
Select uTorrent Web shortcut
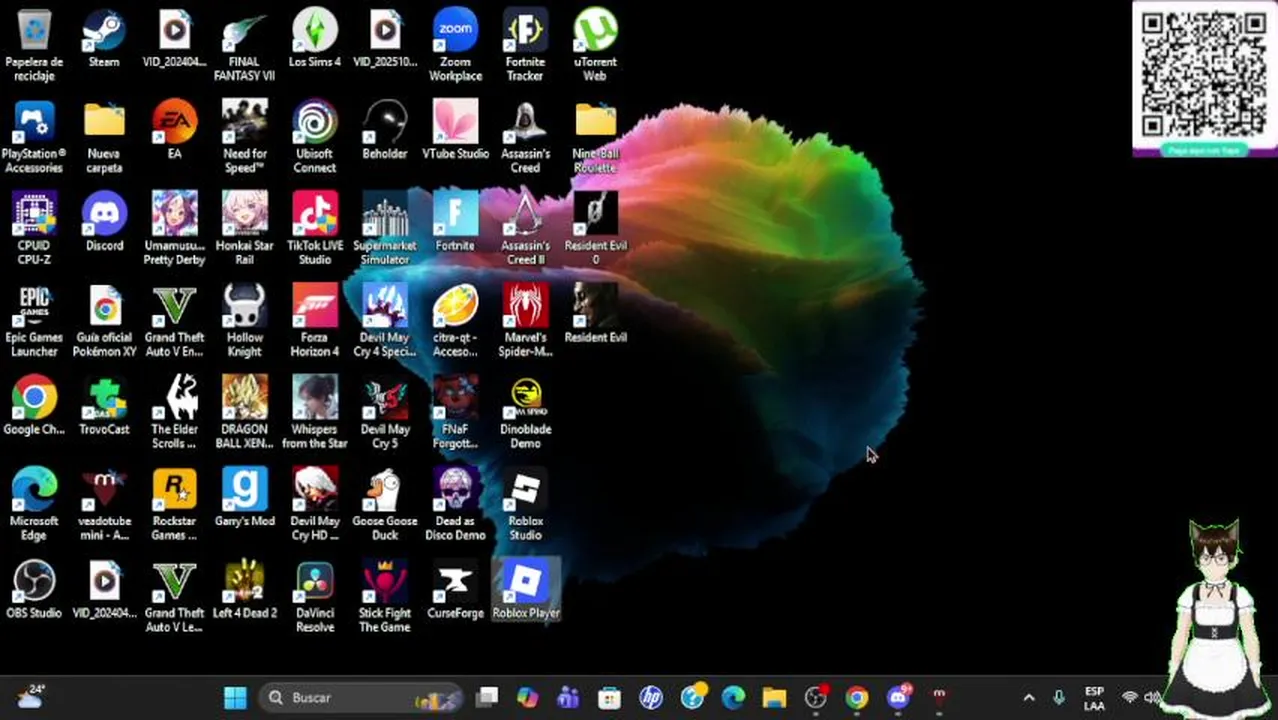[x=595, y=46]
